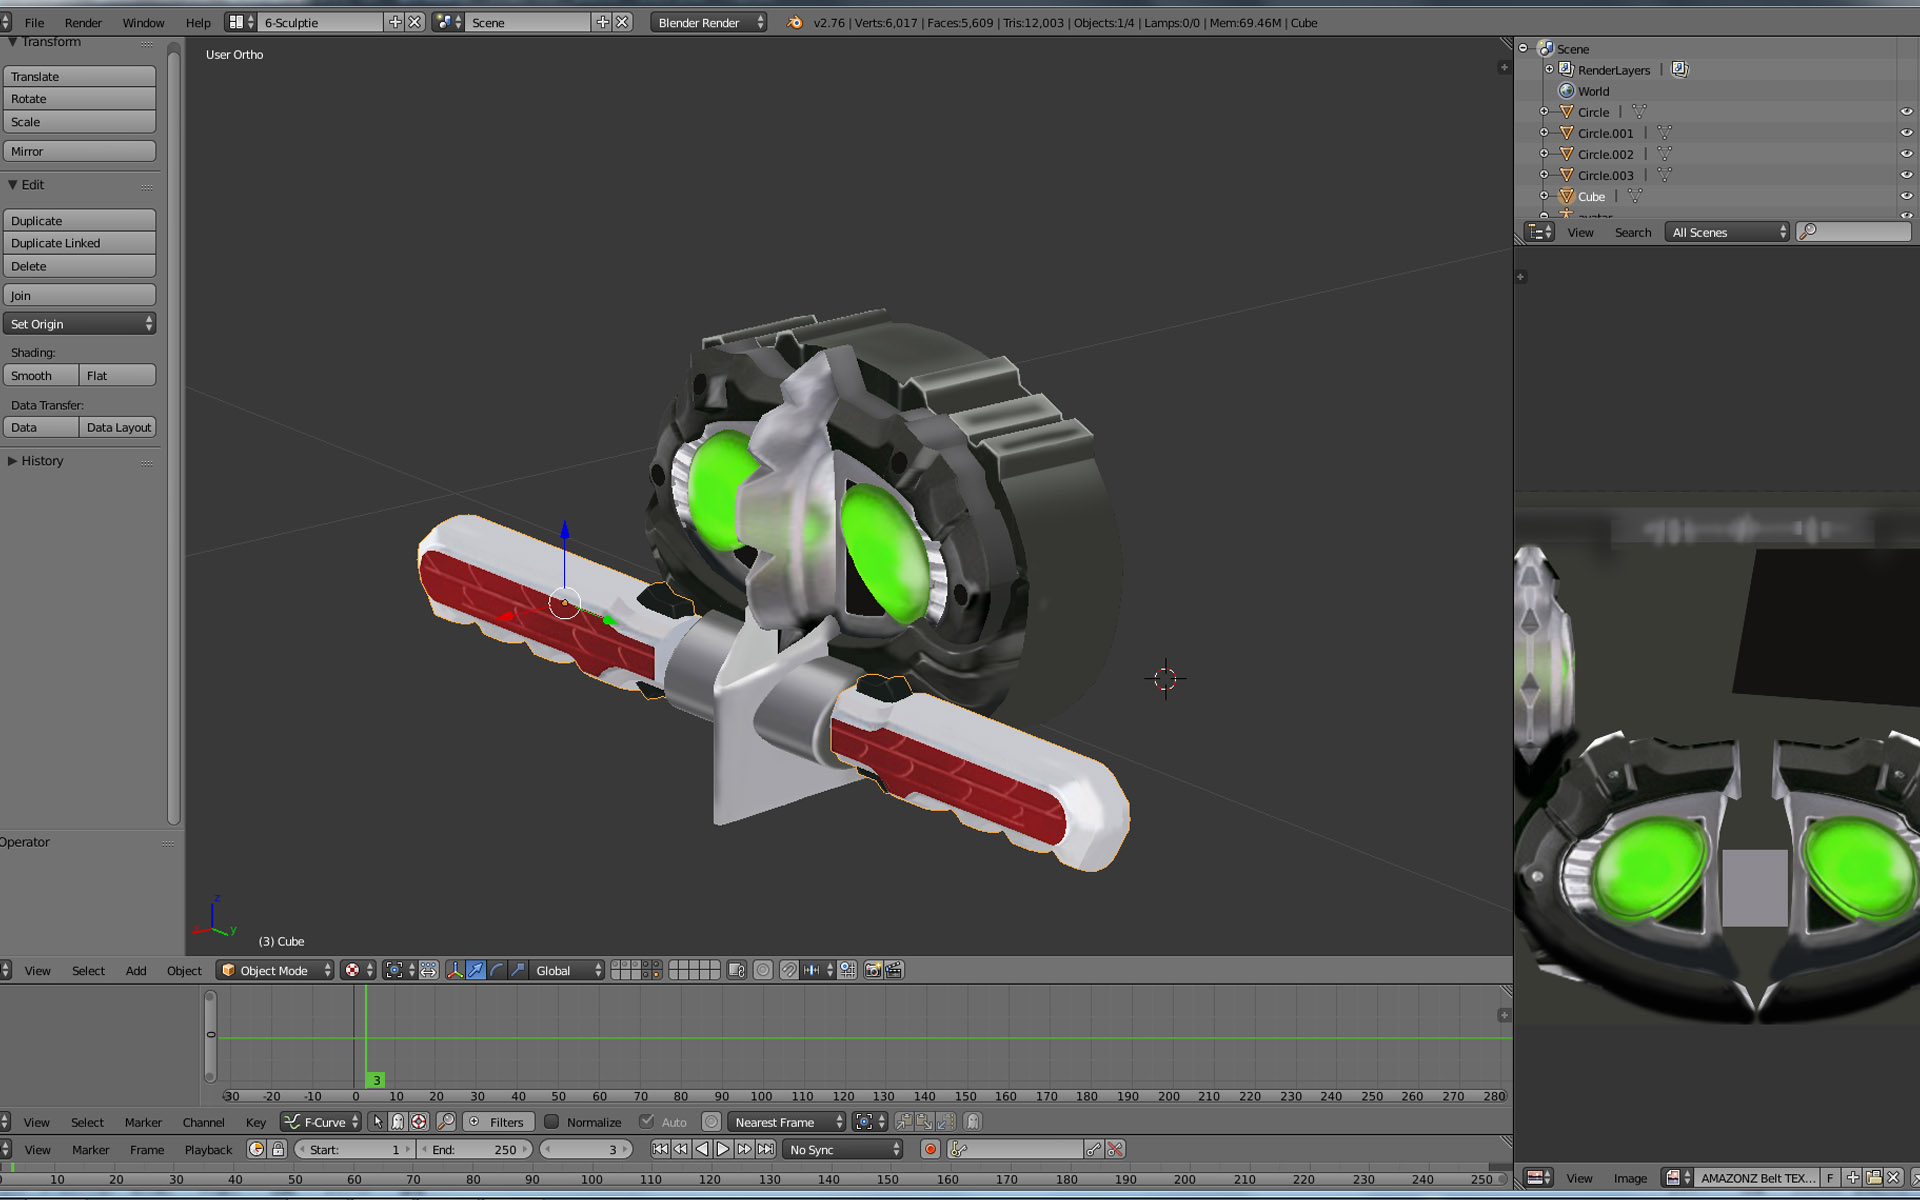The height and width of the screenshot is (1200, 1920).
Task: Toggle proportional editing circle icon
Action: point(763,970)
